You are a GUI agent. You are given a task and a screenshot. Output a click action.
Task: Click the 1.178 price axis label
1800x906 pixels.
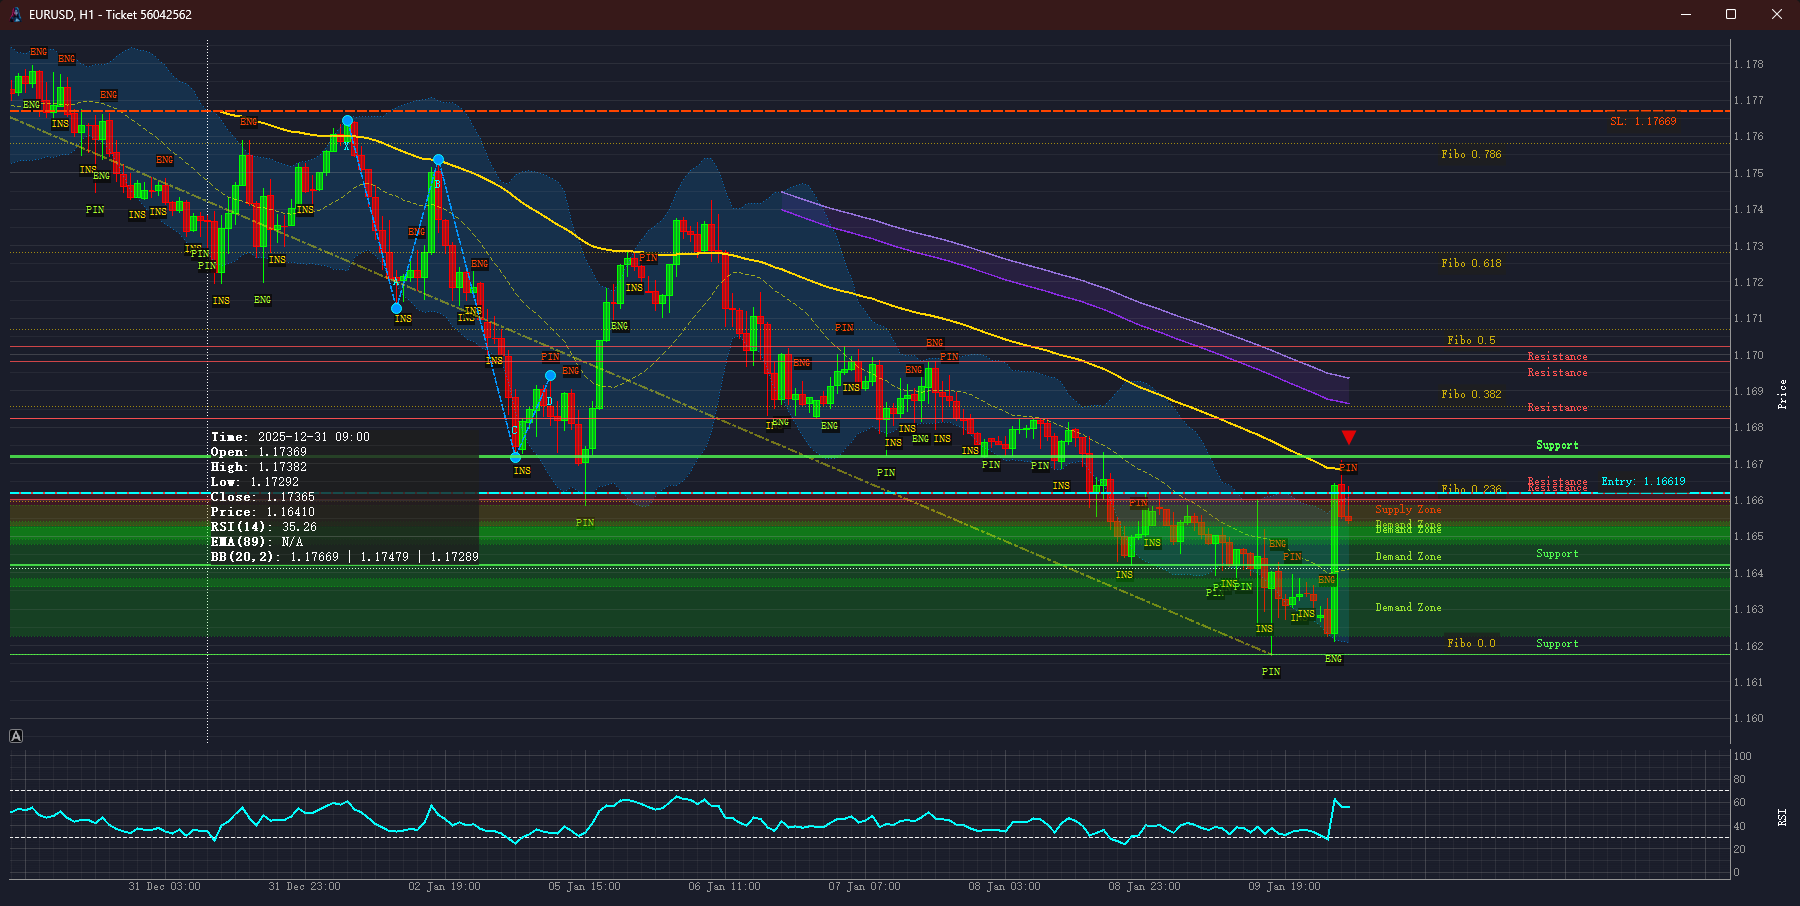coord(1749,64)
